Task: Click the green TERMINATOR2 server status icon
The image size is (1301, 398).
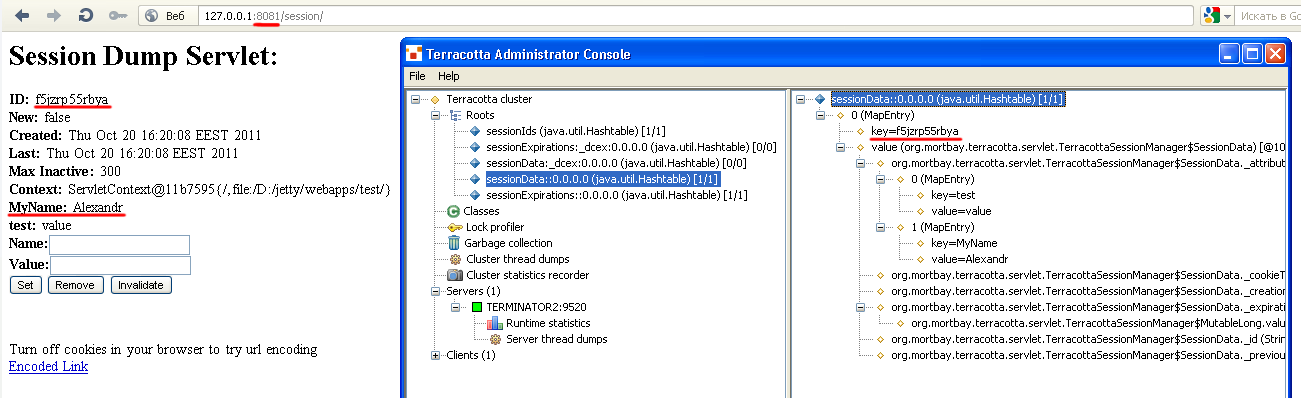Action: pyautogui.click(x=477, y=307)
